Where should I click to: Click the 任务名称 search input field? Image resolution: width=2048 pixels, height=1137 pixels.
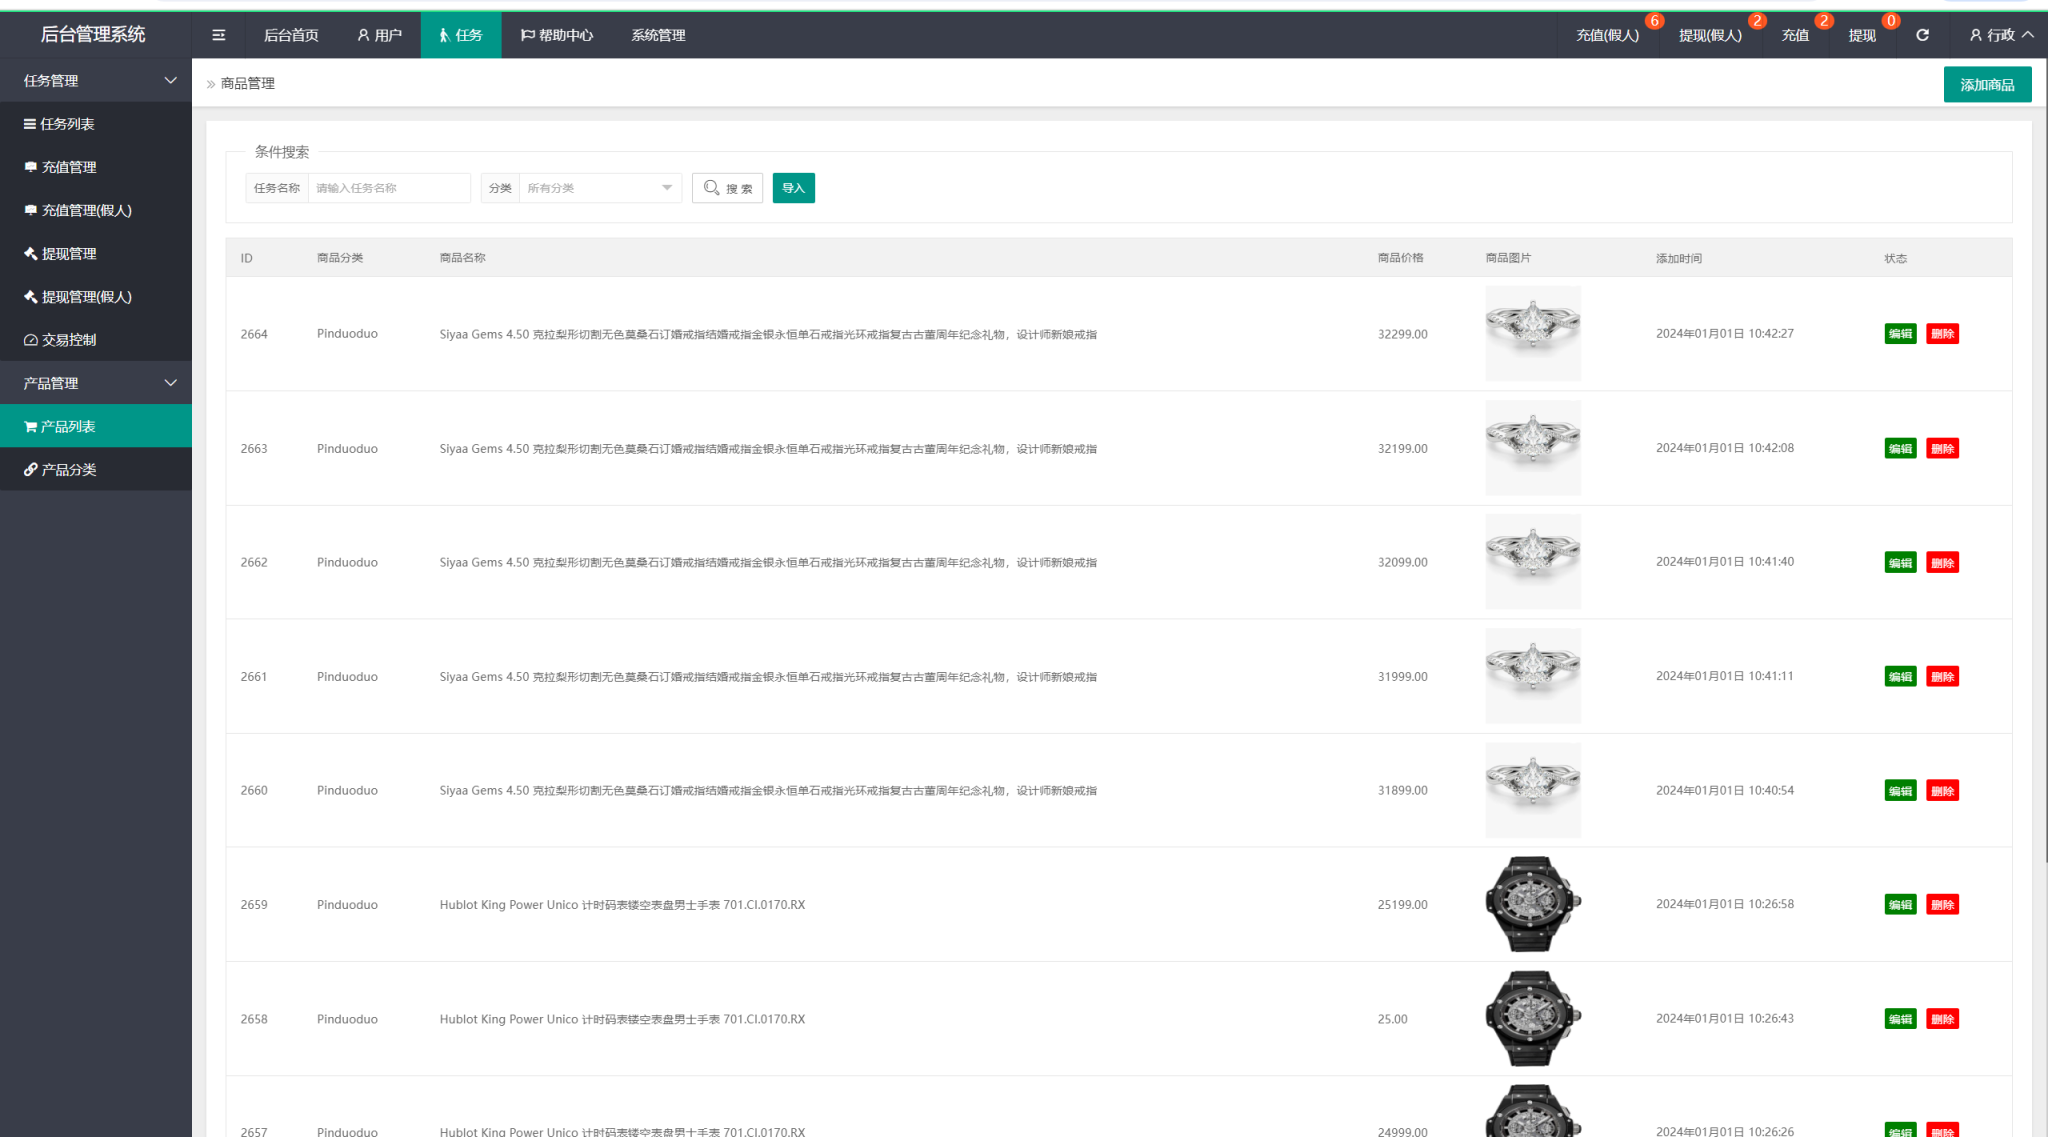(x=388, y=188)
